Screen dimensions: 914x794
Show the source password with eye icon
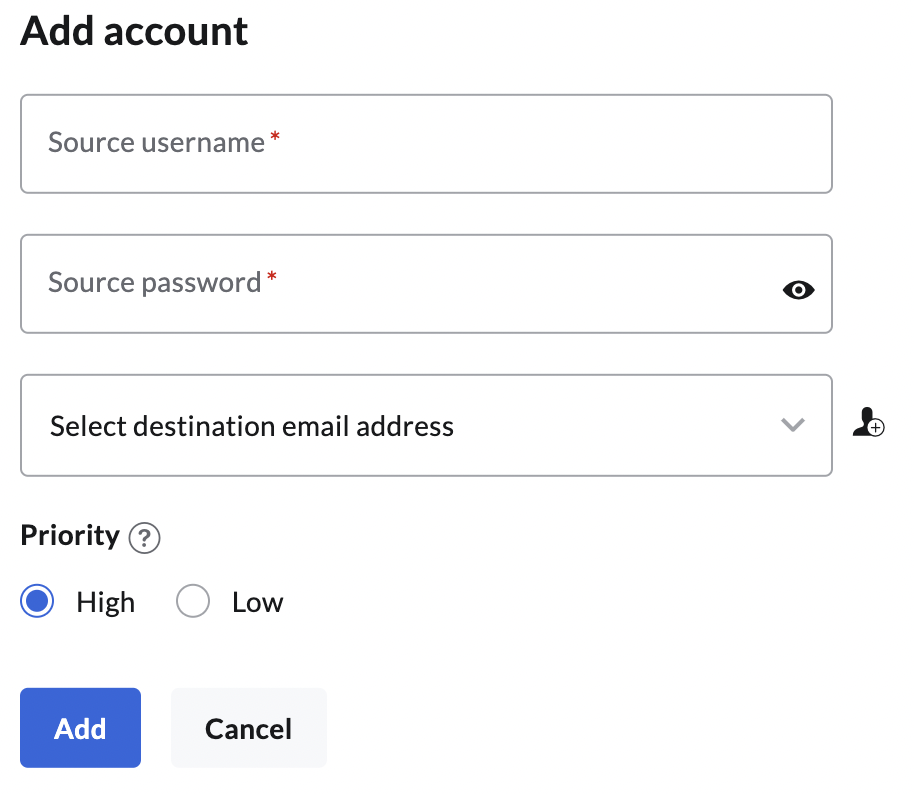(x=798, y=290)
